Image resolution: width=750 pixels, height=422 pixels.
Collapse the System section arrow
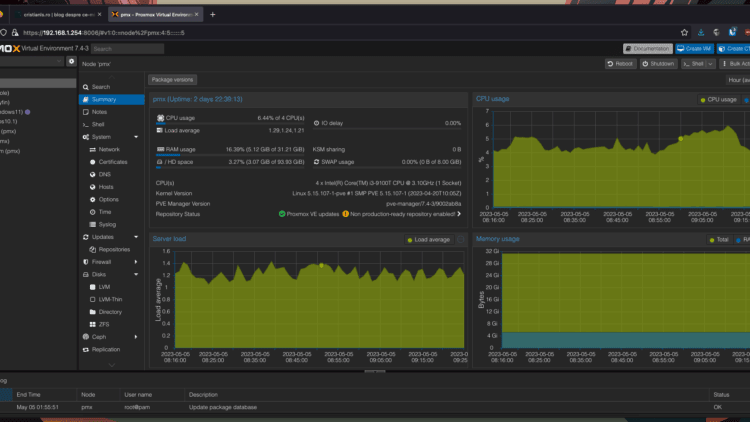(136, 137)
